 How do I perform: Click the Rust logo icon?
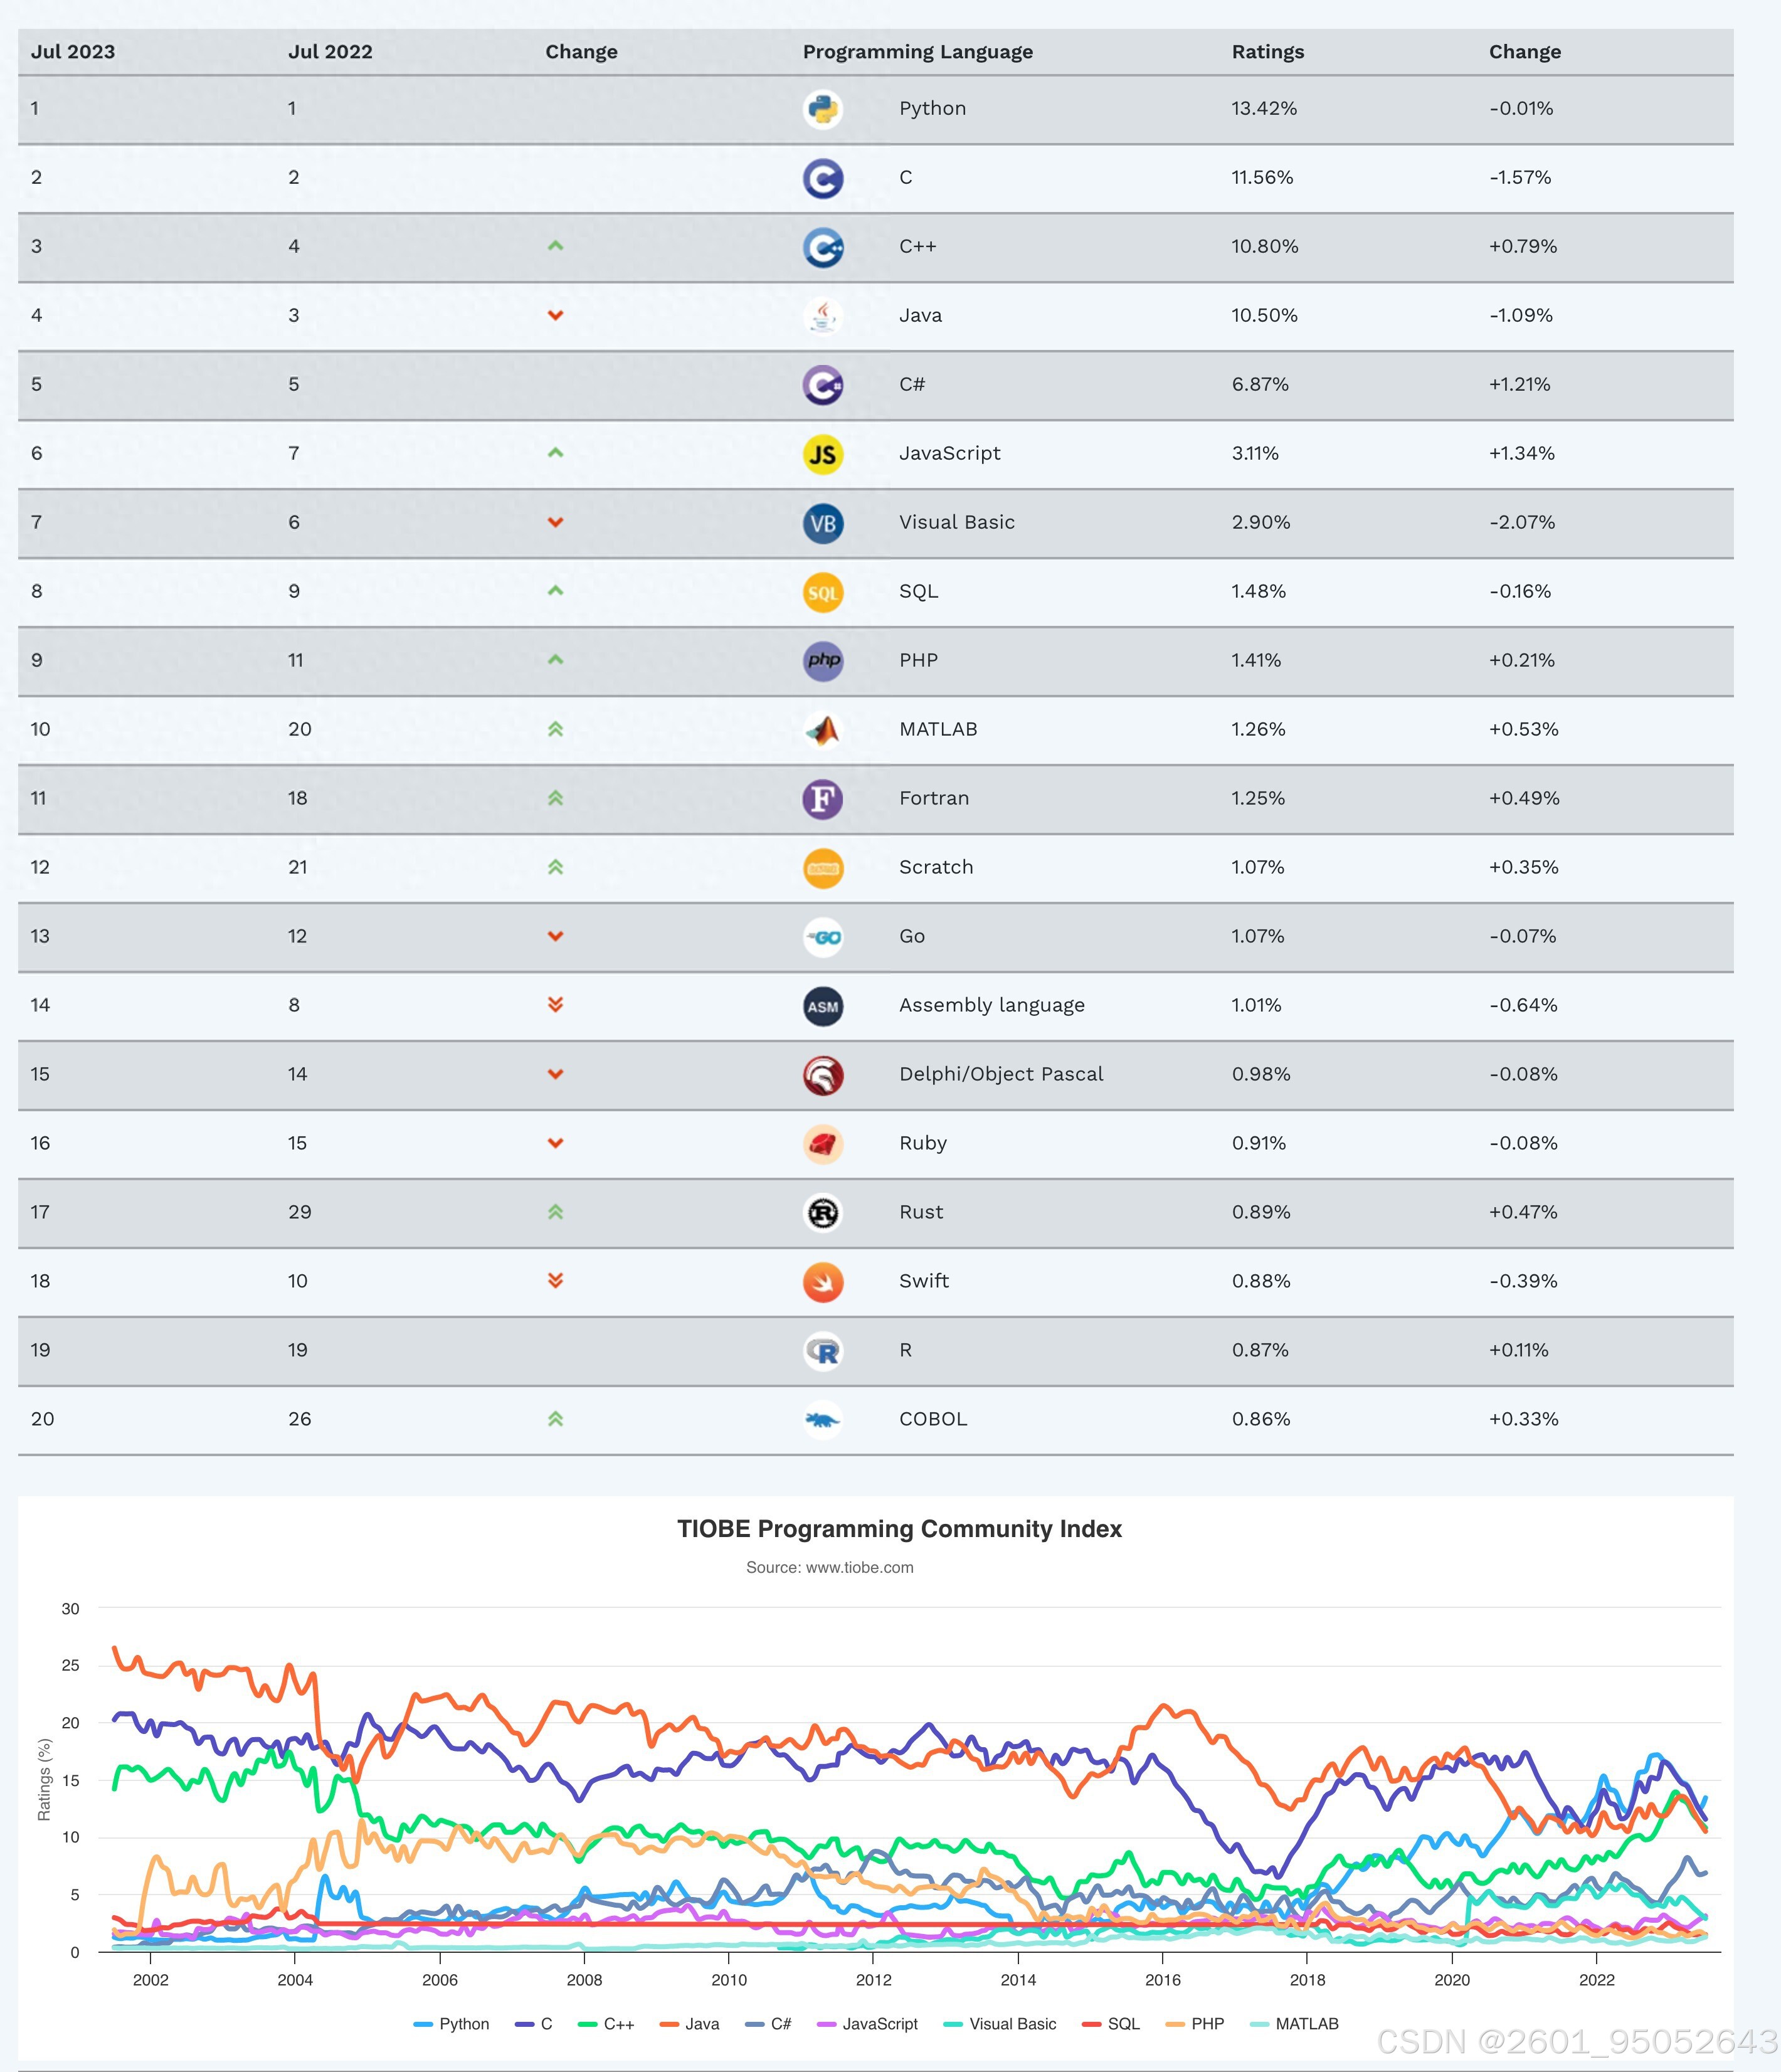tap(823, 1213)
